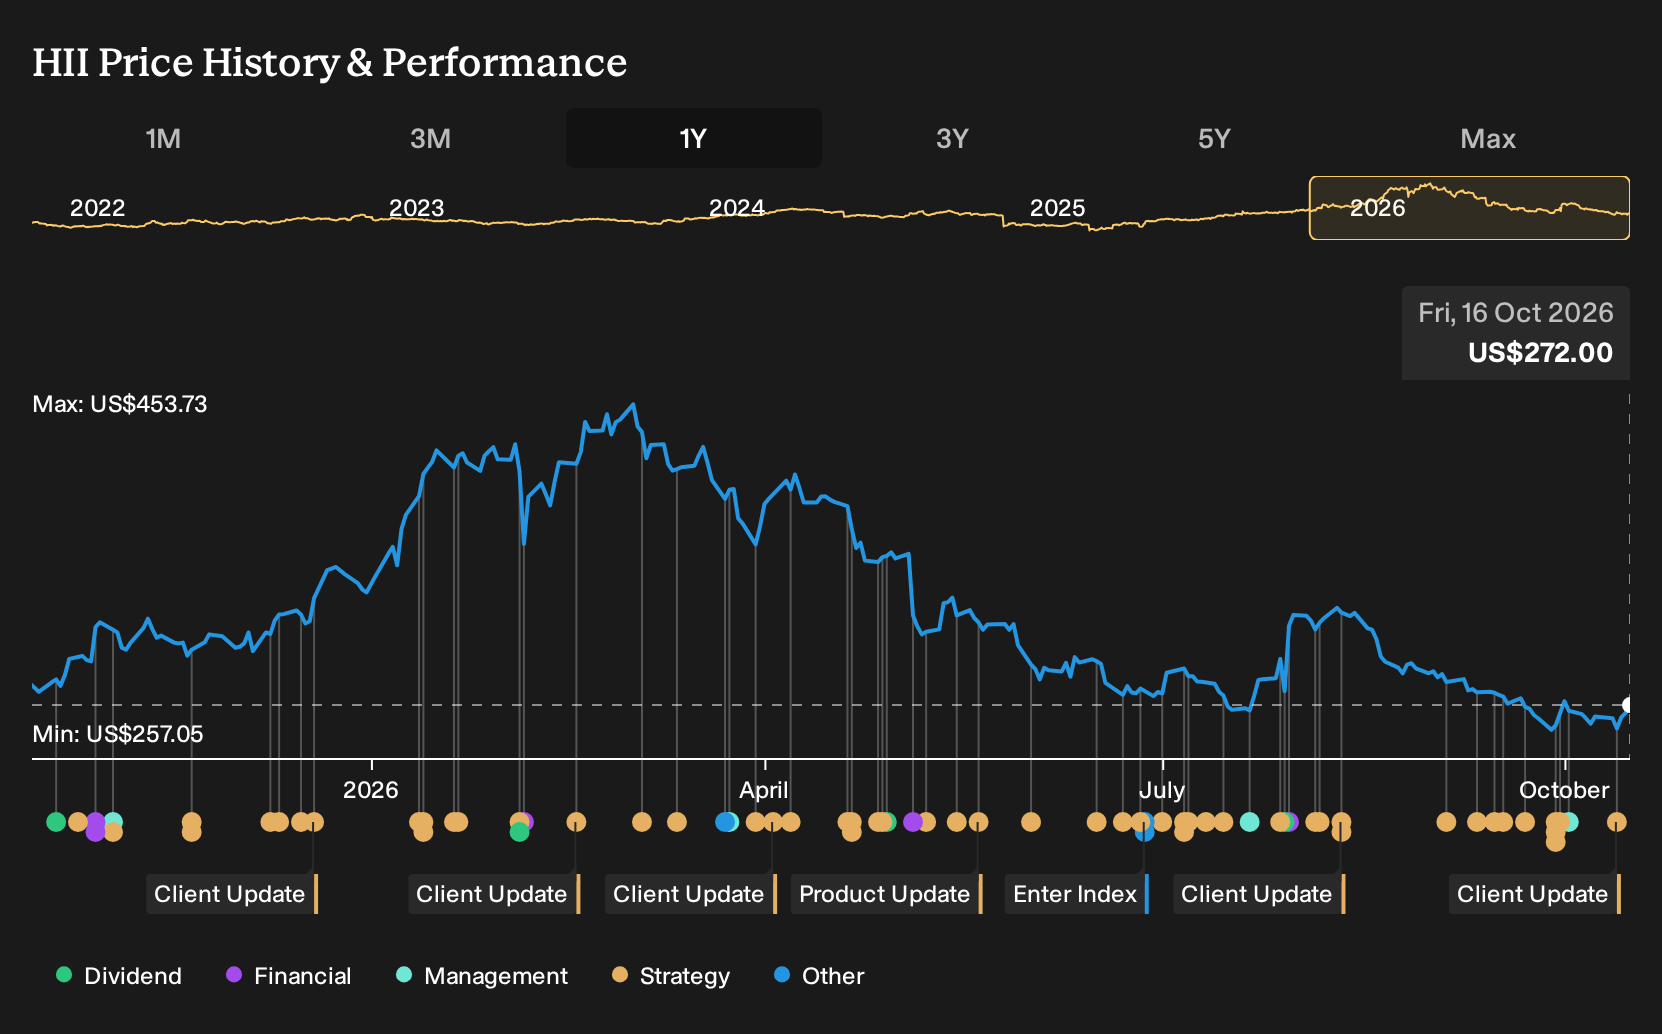Click the standalone purple Financial dot after April
The image size is (1662, 1034).
click(x=912, y=822)
